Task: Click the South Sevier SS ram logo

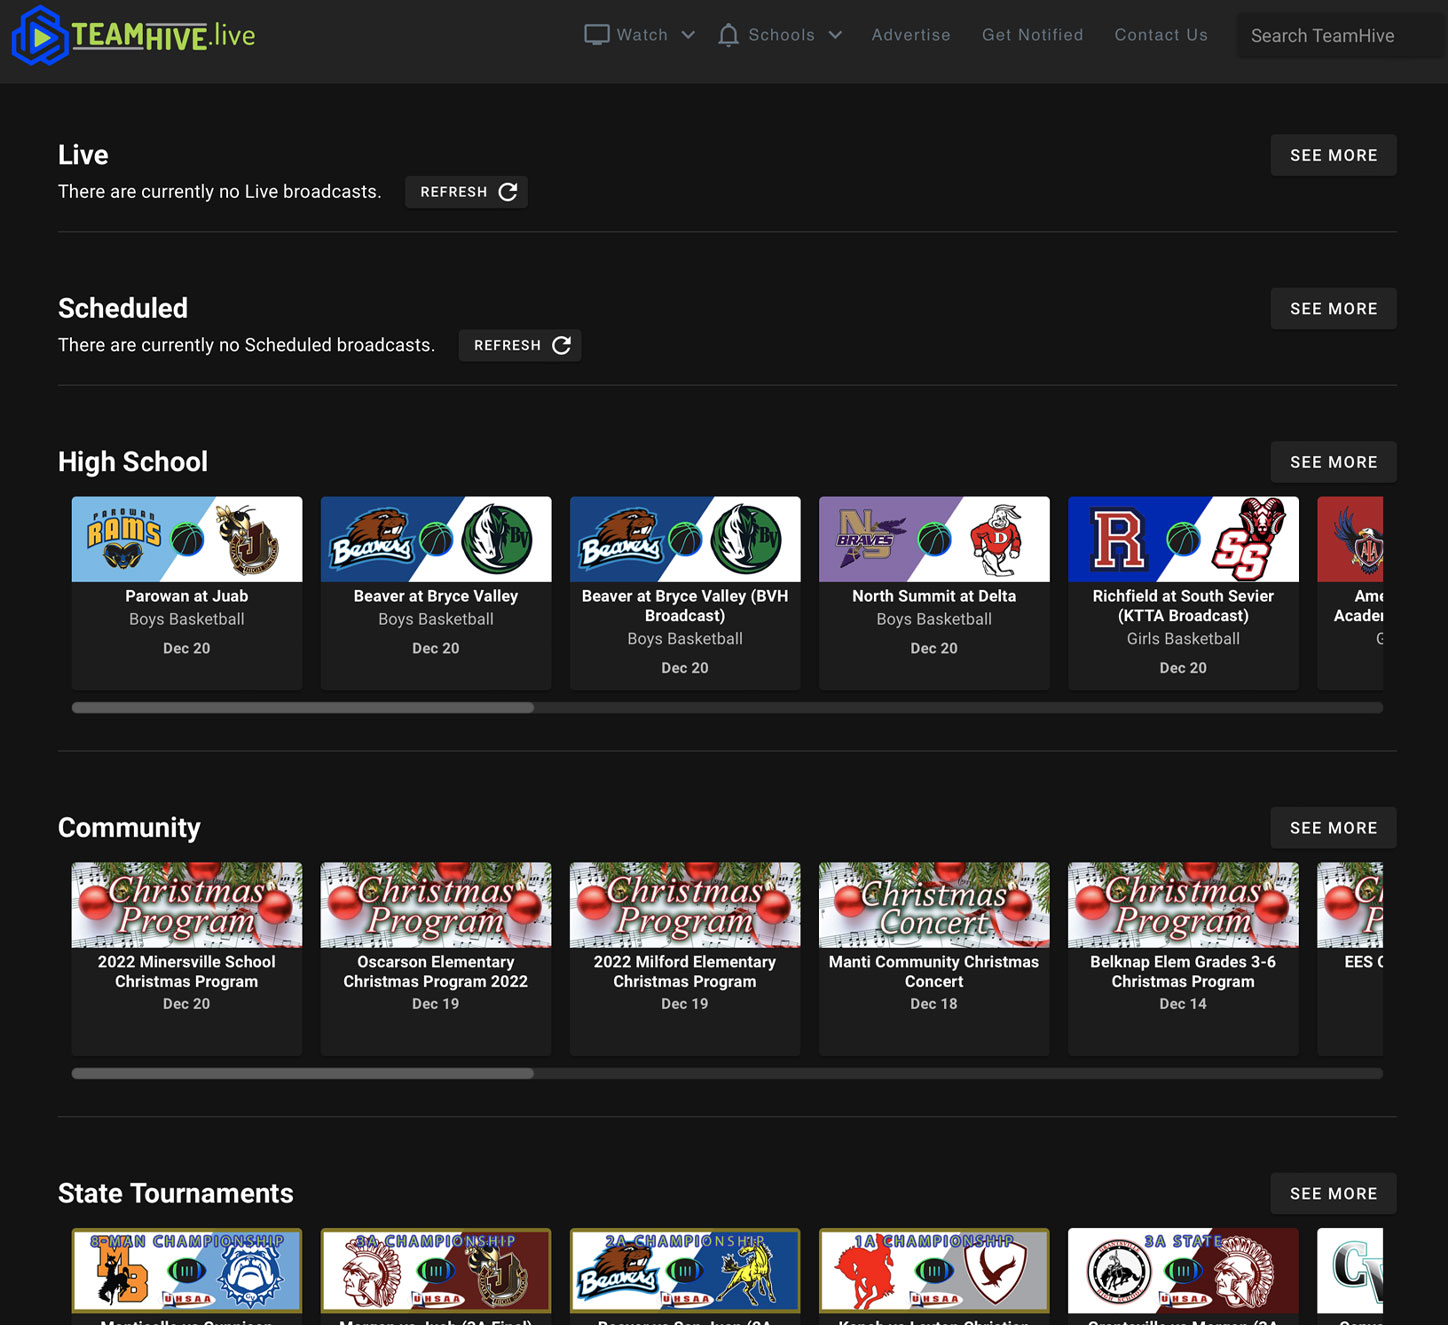Action: 1248,539
